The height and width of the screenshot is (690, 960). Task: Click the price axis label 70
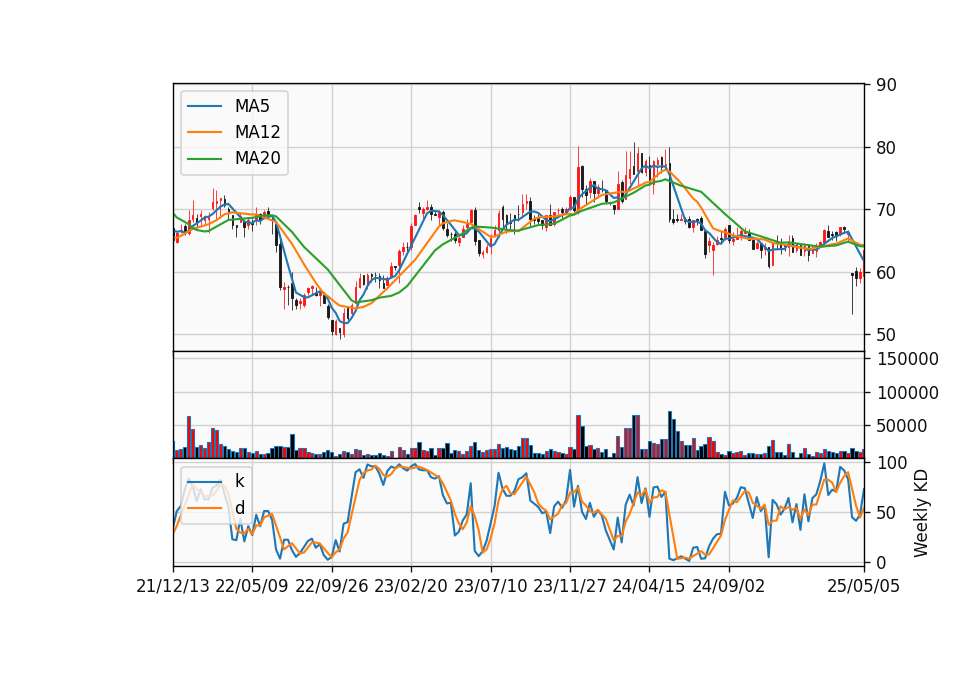[x=886, y=210]
